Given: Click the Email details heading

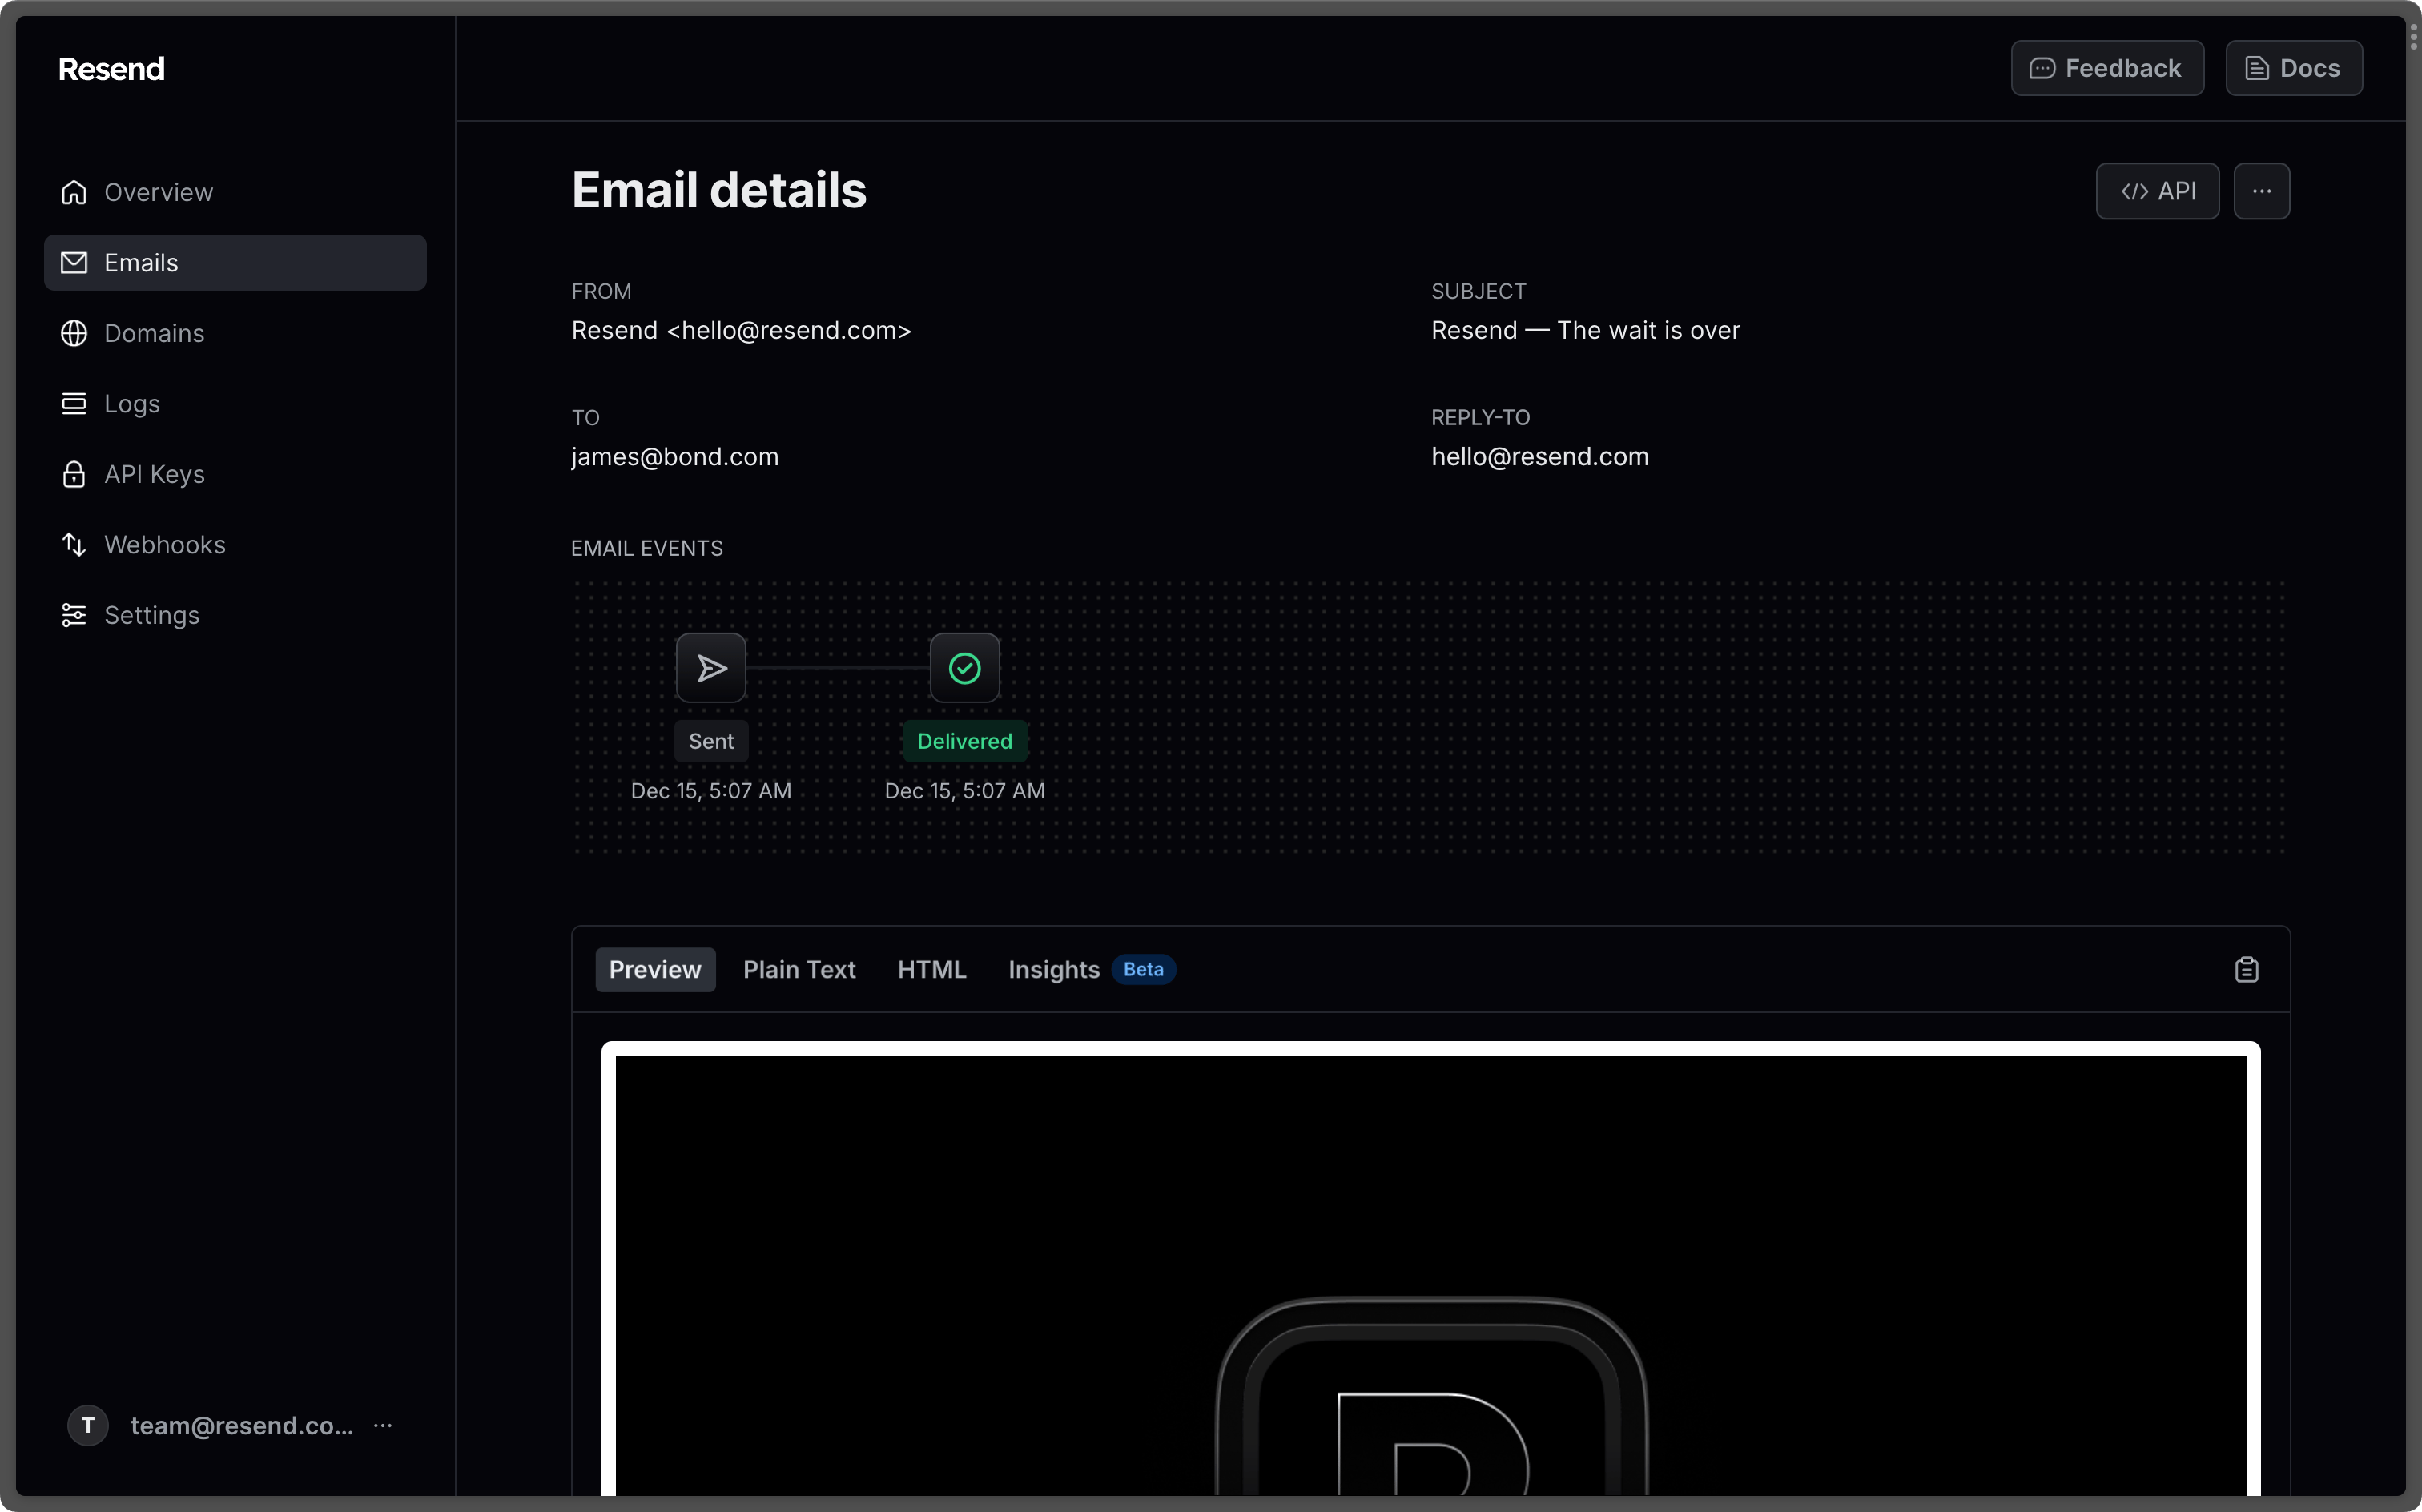Looking at the screenshot, I should pos(719,190).
